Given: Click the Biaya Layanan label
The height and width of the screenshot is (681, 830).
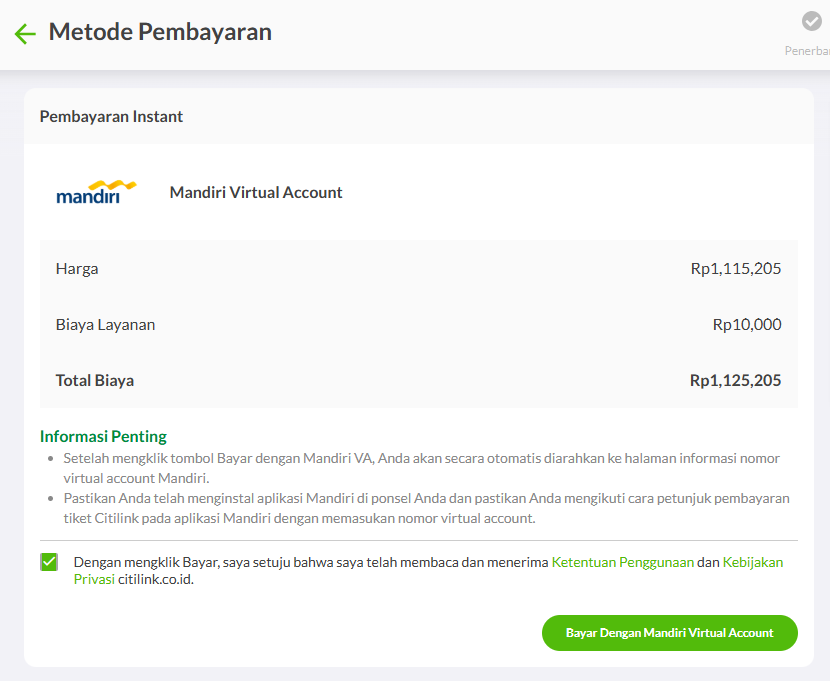Looking at the screenshot, I should pos(105,324).
